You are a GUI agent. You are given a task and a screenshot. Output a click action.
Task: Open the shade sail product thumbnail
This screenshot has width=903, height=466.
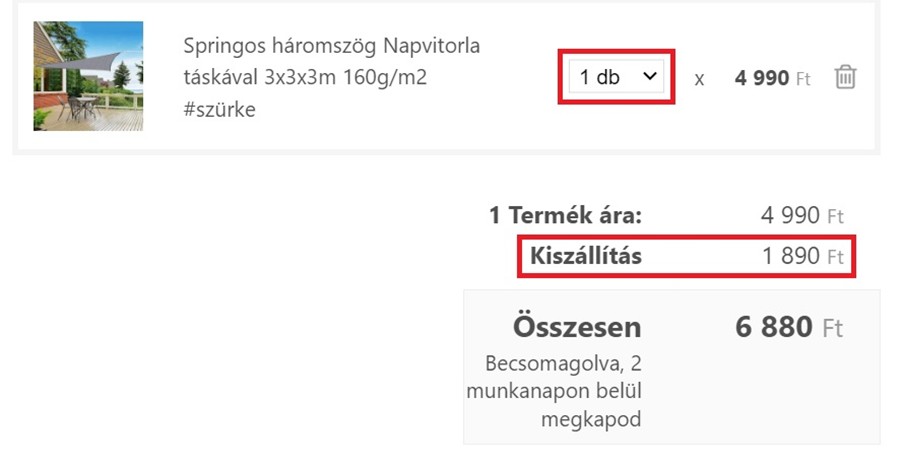88,76
